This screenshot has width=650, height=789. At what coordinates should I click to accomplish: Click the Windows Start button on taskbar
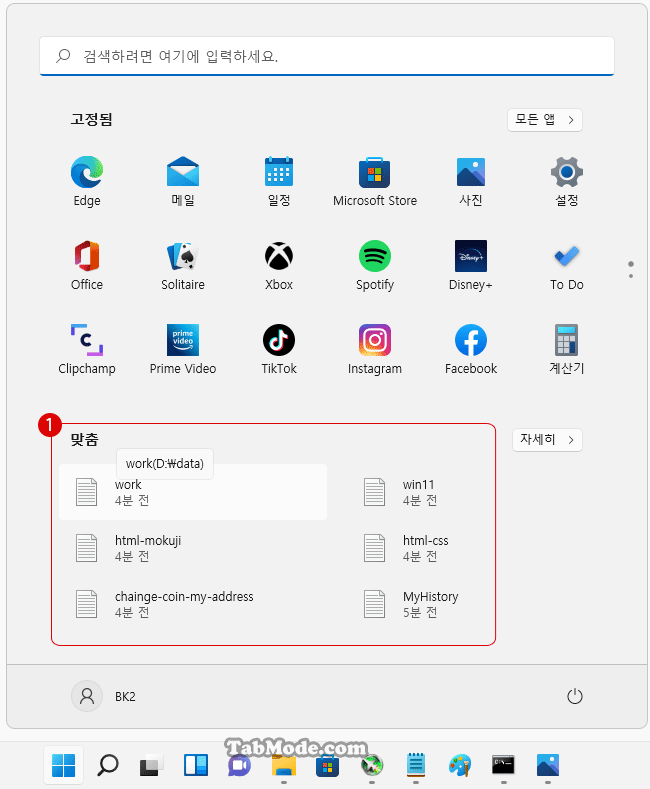tap(63, 765)
